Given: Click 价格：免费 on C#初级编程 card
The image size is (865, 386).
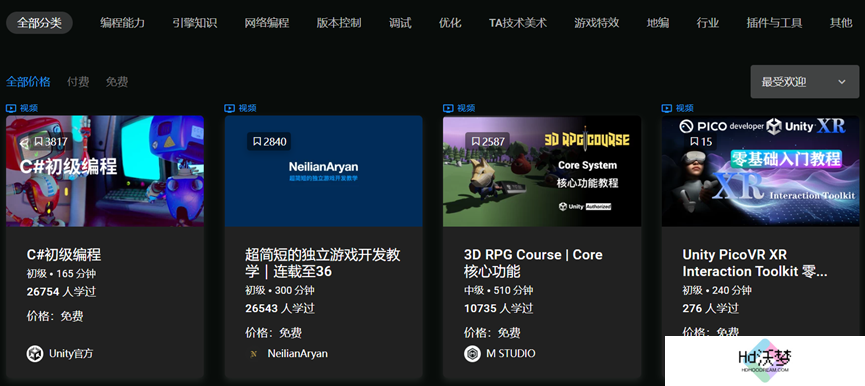Looking at the screenshot, I should tap(55, 317).
